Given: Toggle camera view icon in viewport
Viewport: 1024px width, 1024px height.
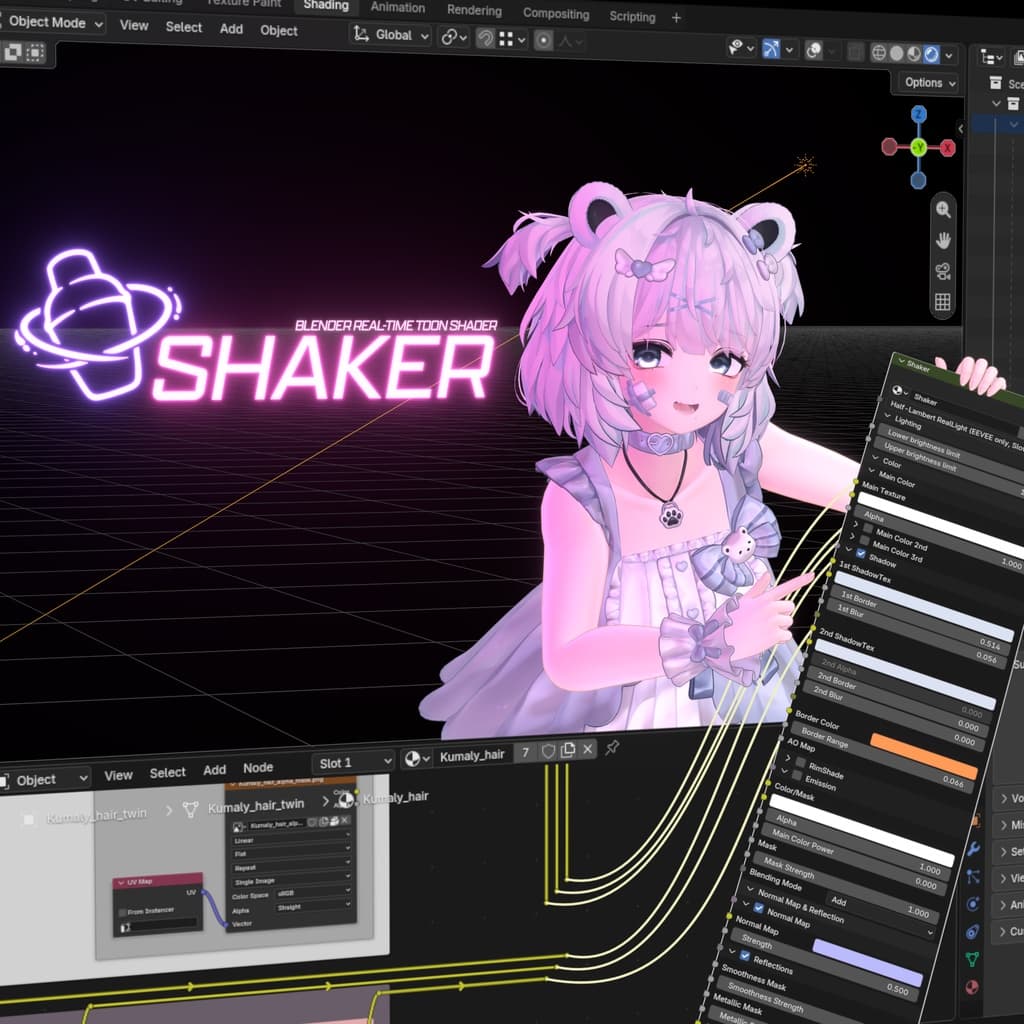Looking at the screenshot, I should coord(942,271).
